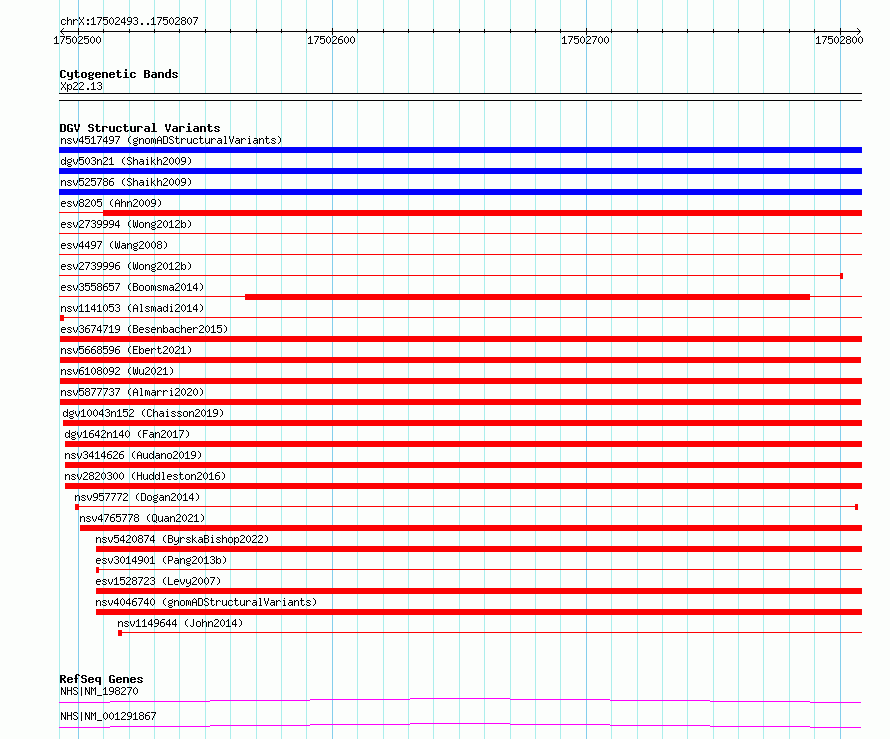
Task: Click the red bar under dgv1642n140
Action: coord(463,444)
